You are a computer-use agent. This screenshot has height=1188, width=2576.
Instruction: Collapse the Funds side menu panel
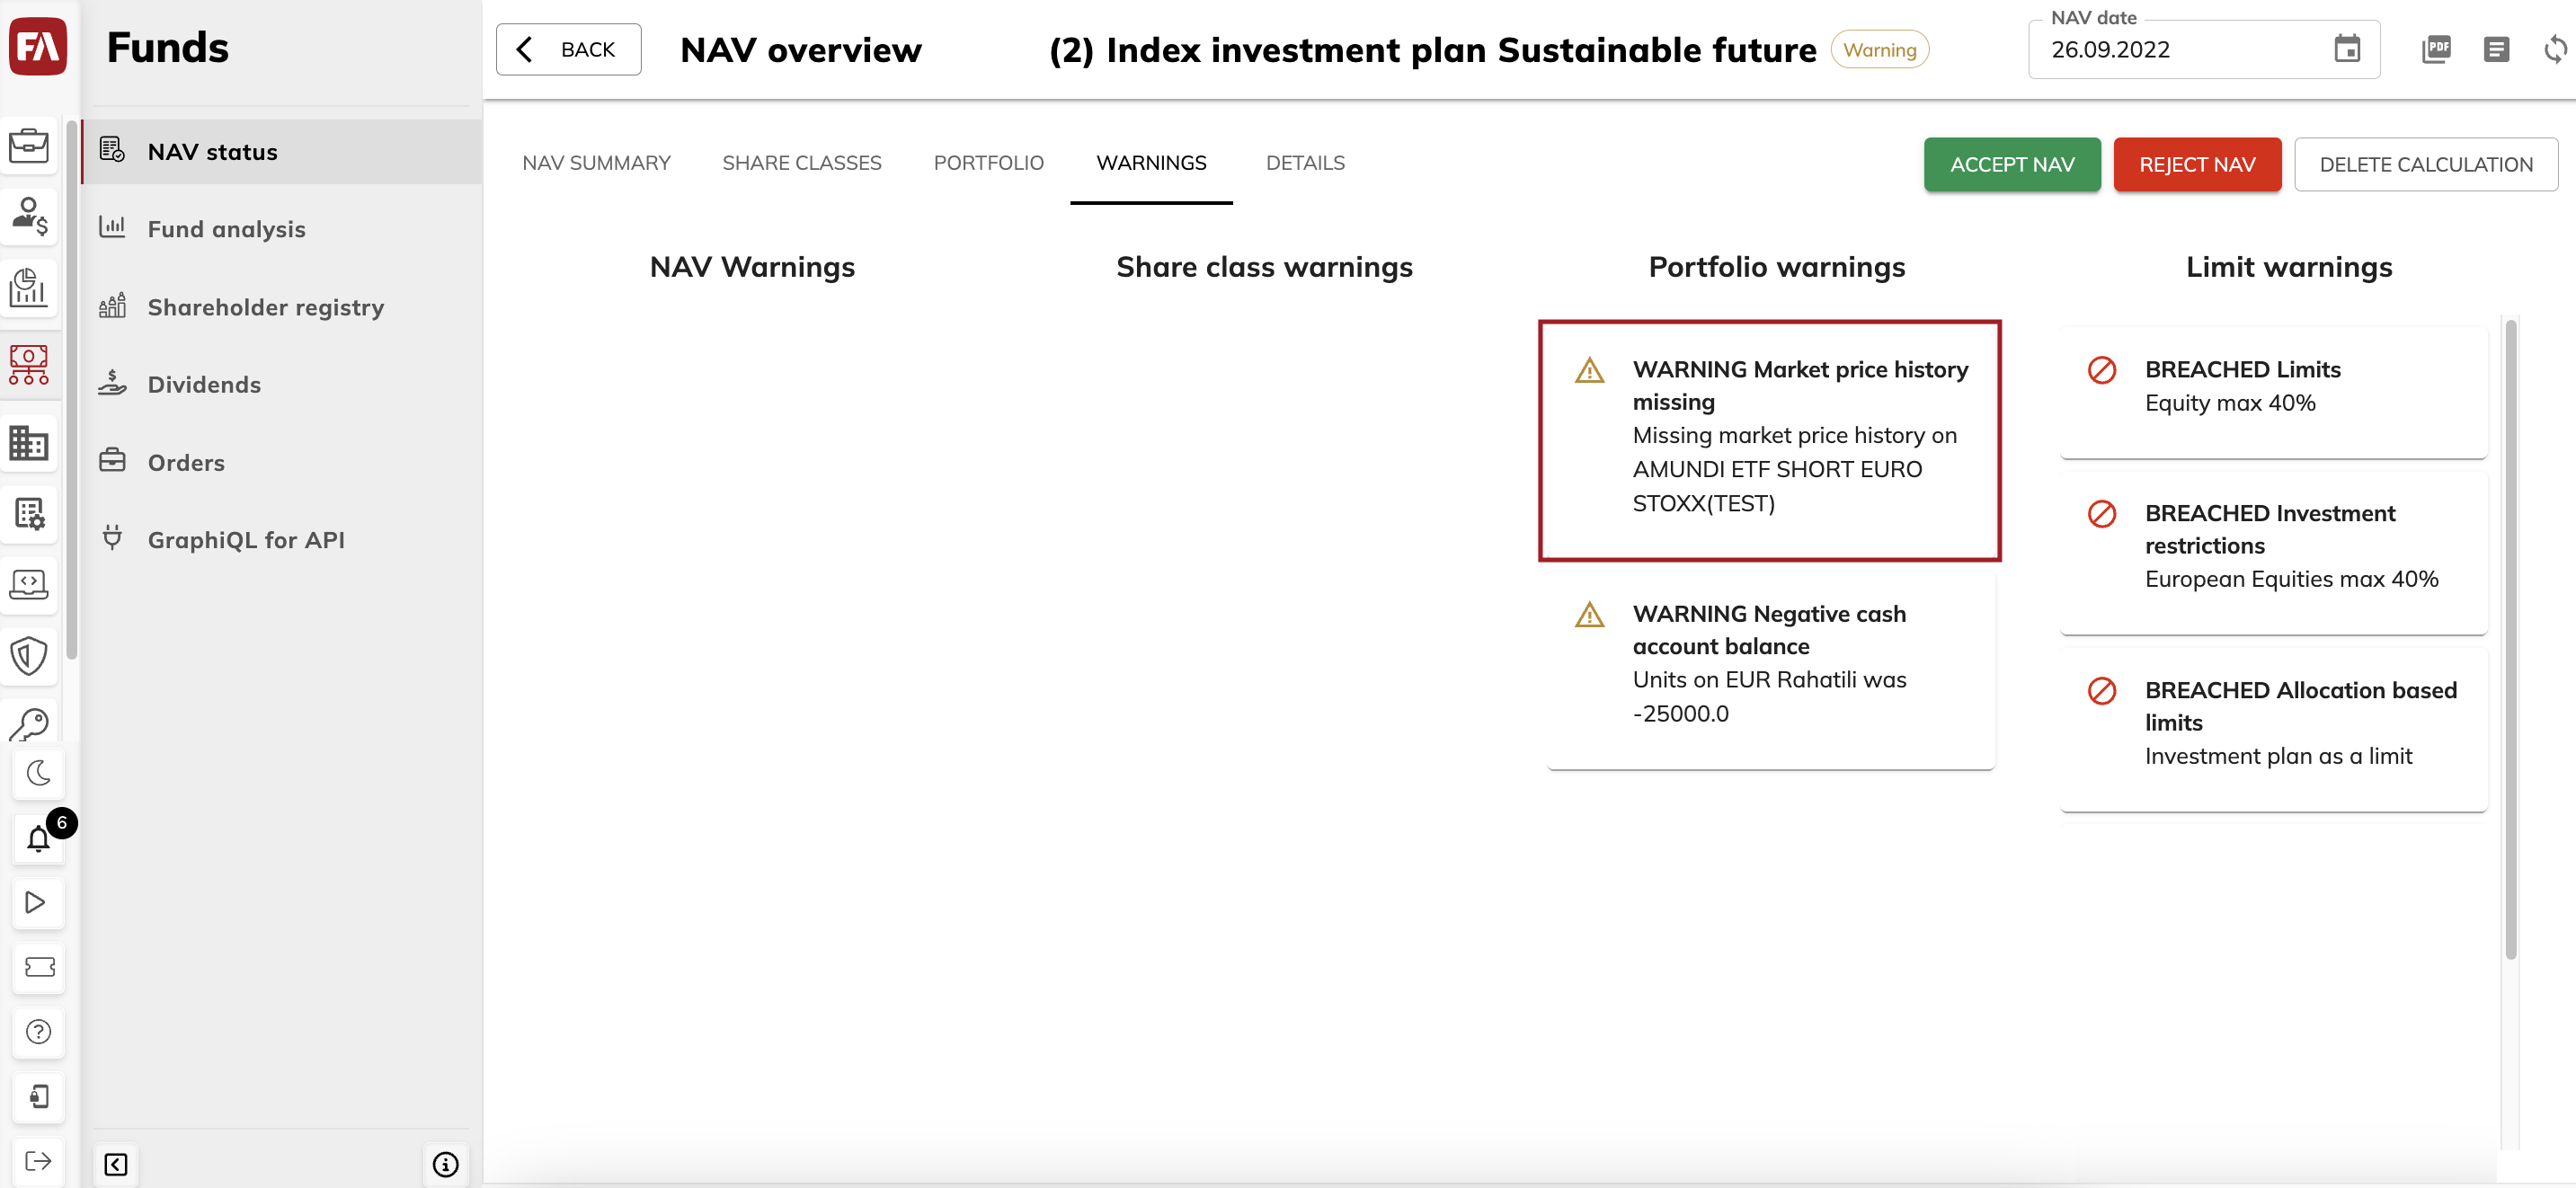click(x=116, y=1164)
